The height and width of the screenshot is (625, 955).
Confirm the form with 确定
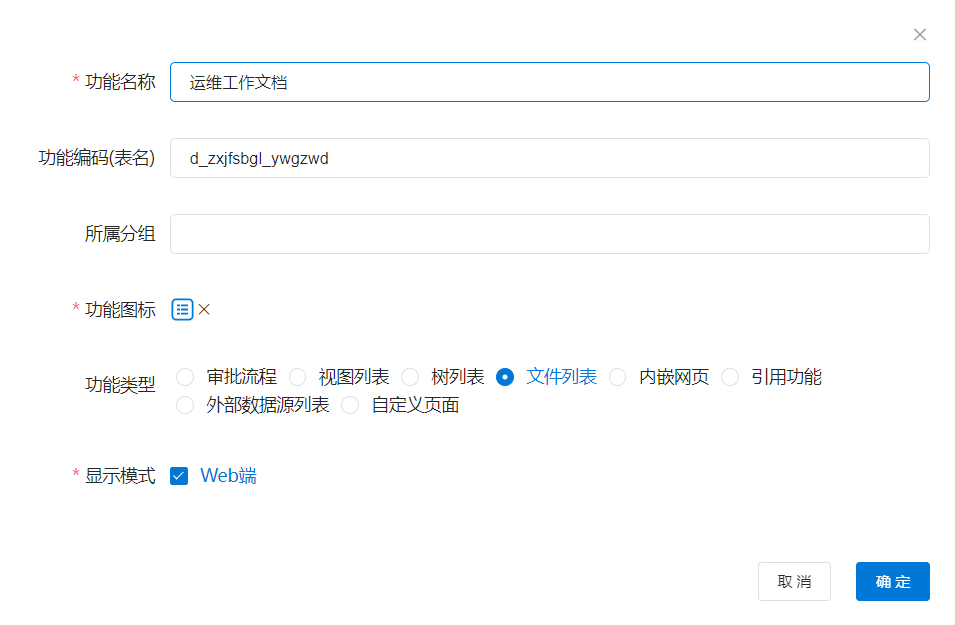(x=892, y=581)
